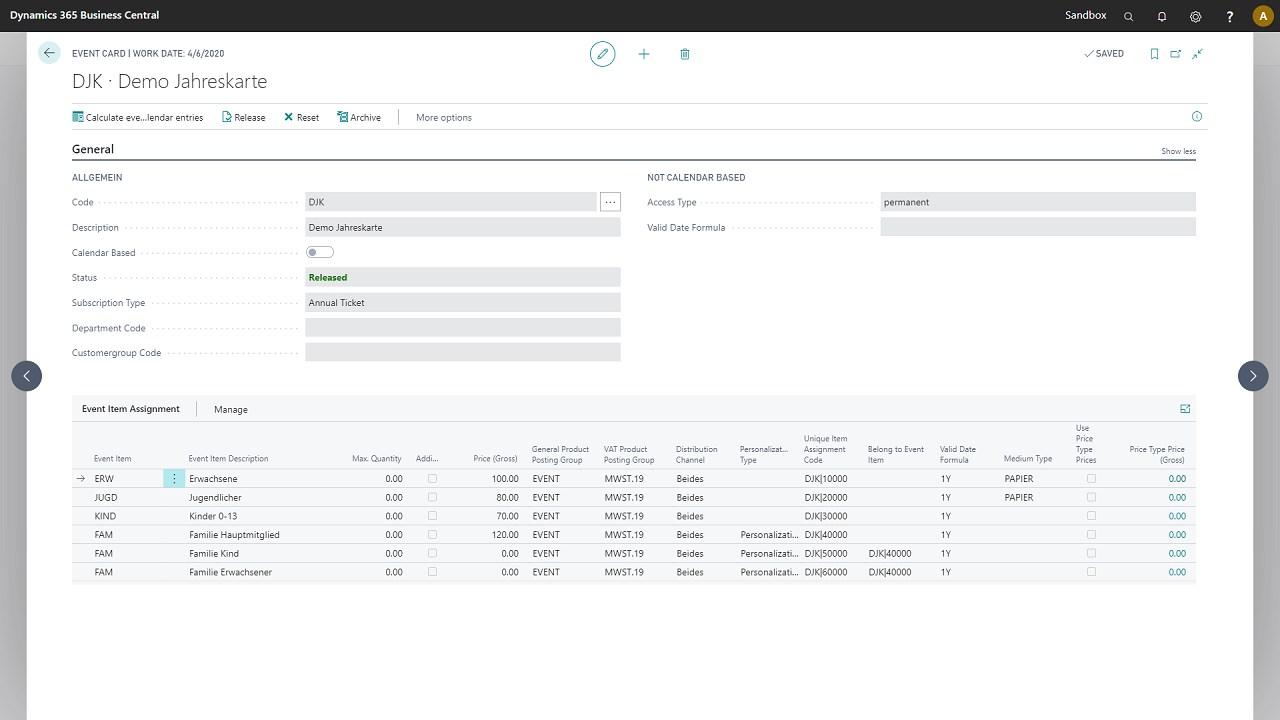Screen dimensions: 1280x720
Task: Click the delete trash can icon
Action: [x=685, y=54]
